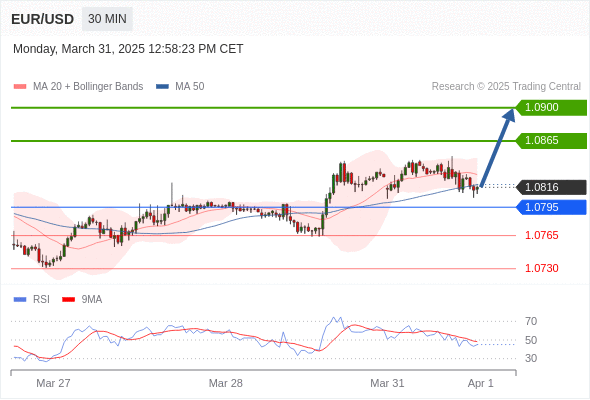Select the MA 50 legend label
Viewport: 590px width, 400px height.
190,87
